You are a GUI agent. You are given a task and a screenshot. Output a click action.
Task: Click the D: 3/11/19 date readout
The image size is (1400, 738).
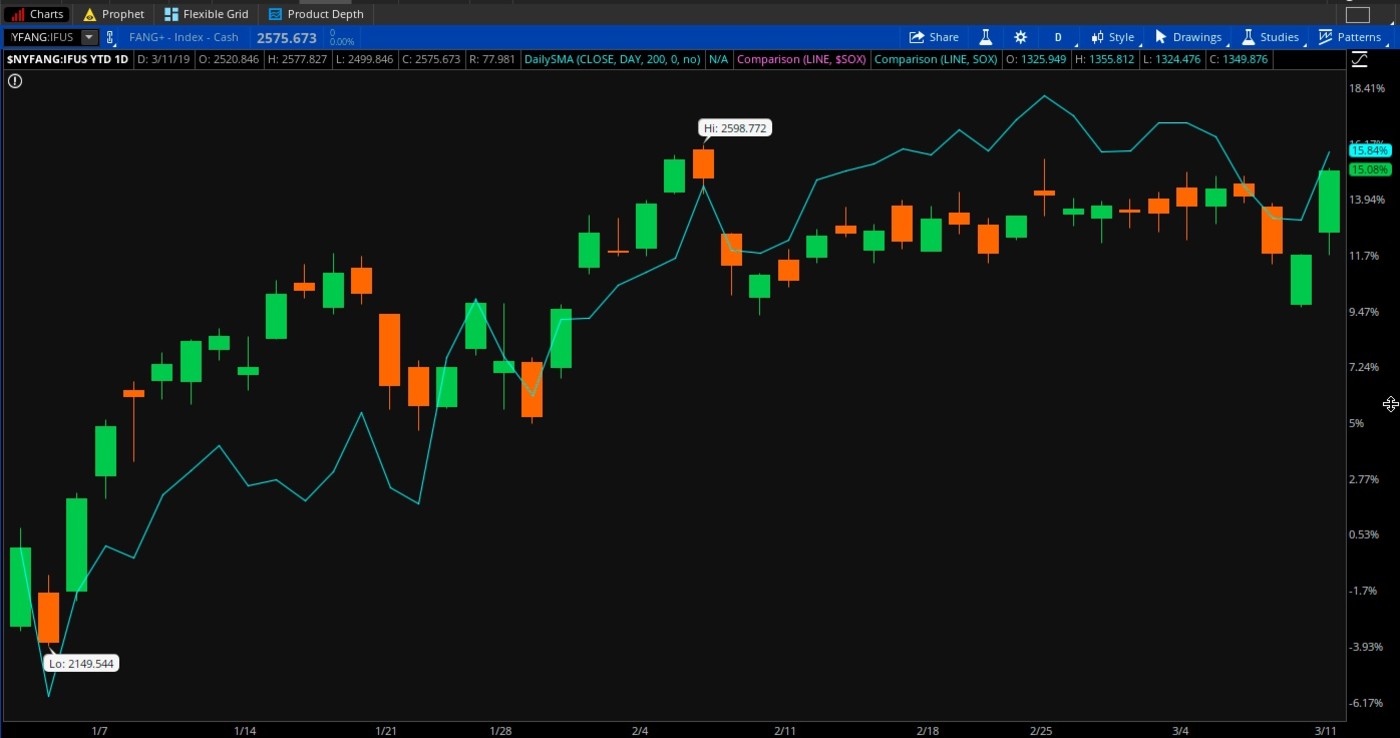163,59
